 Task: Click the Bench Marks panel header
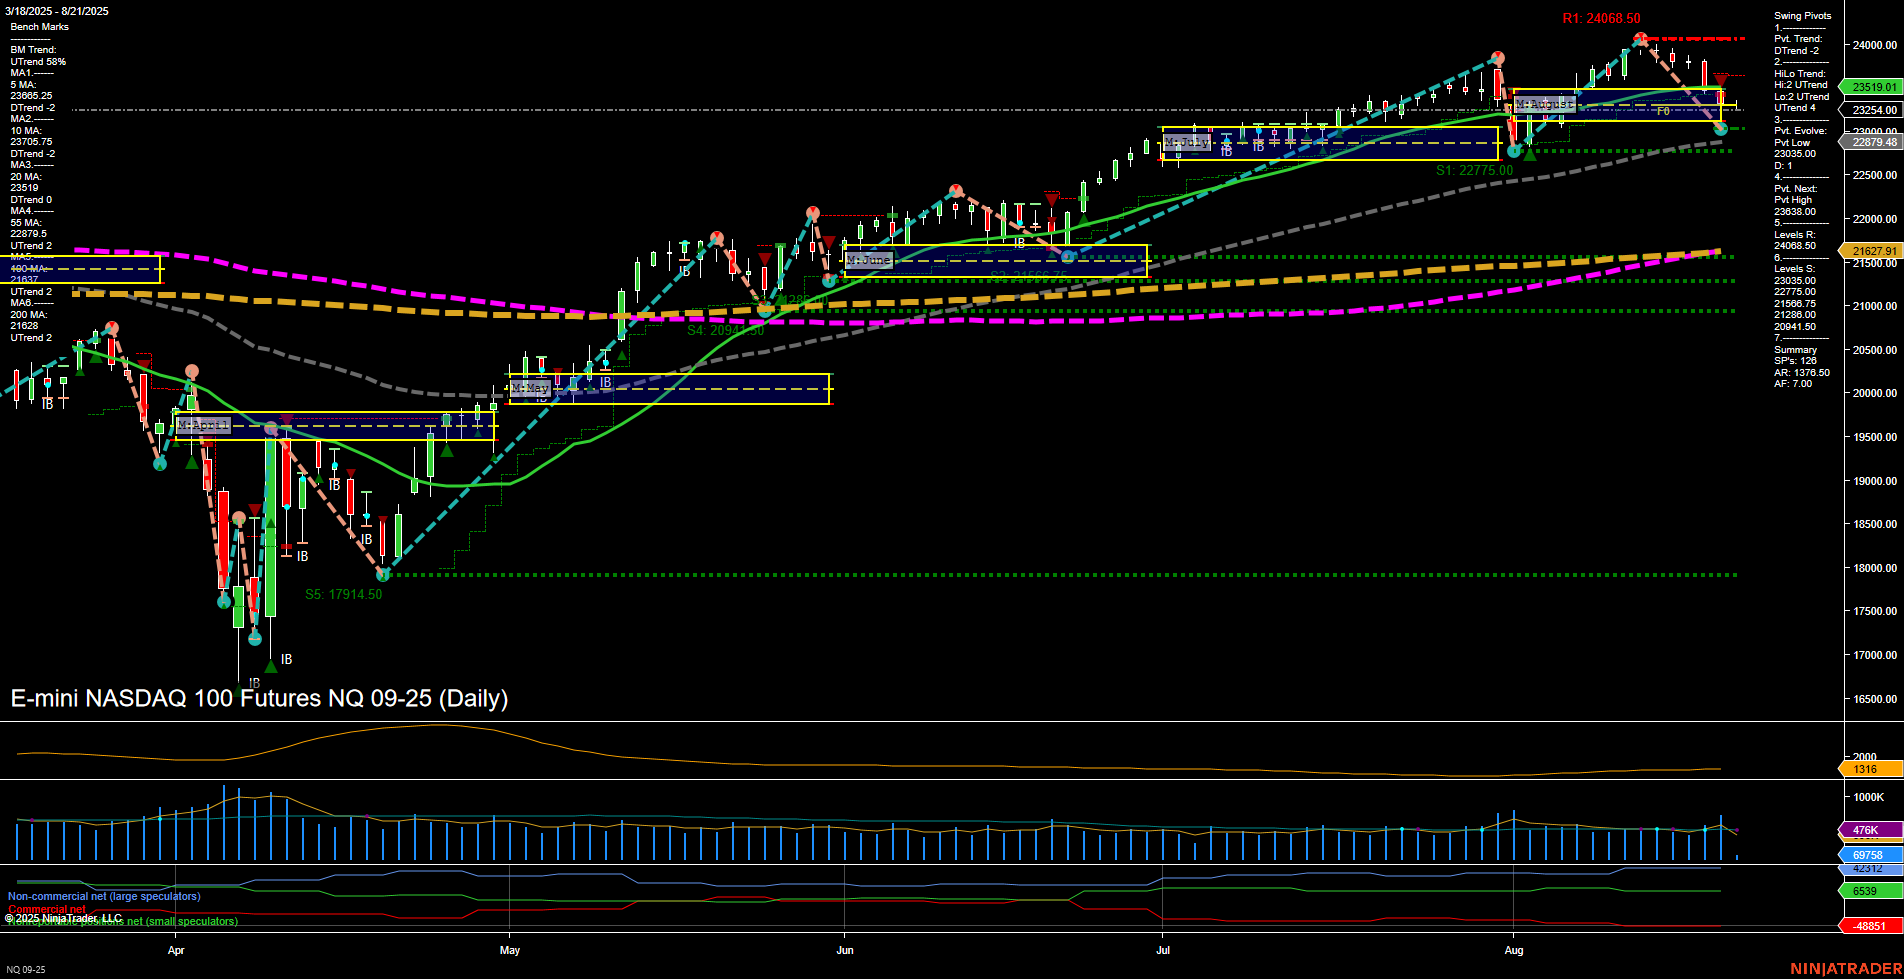click(38, 26)
